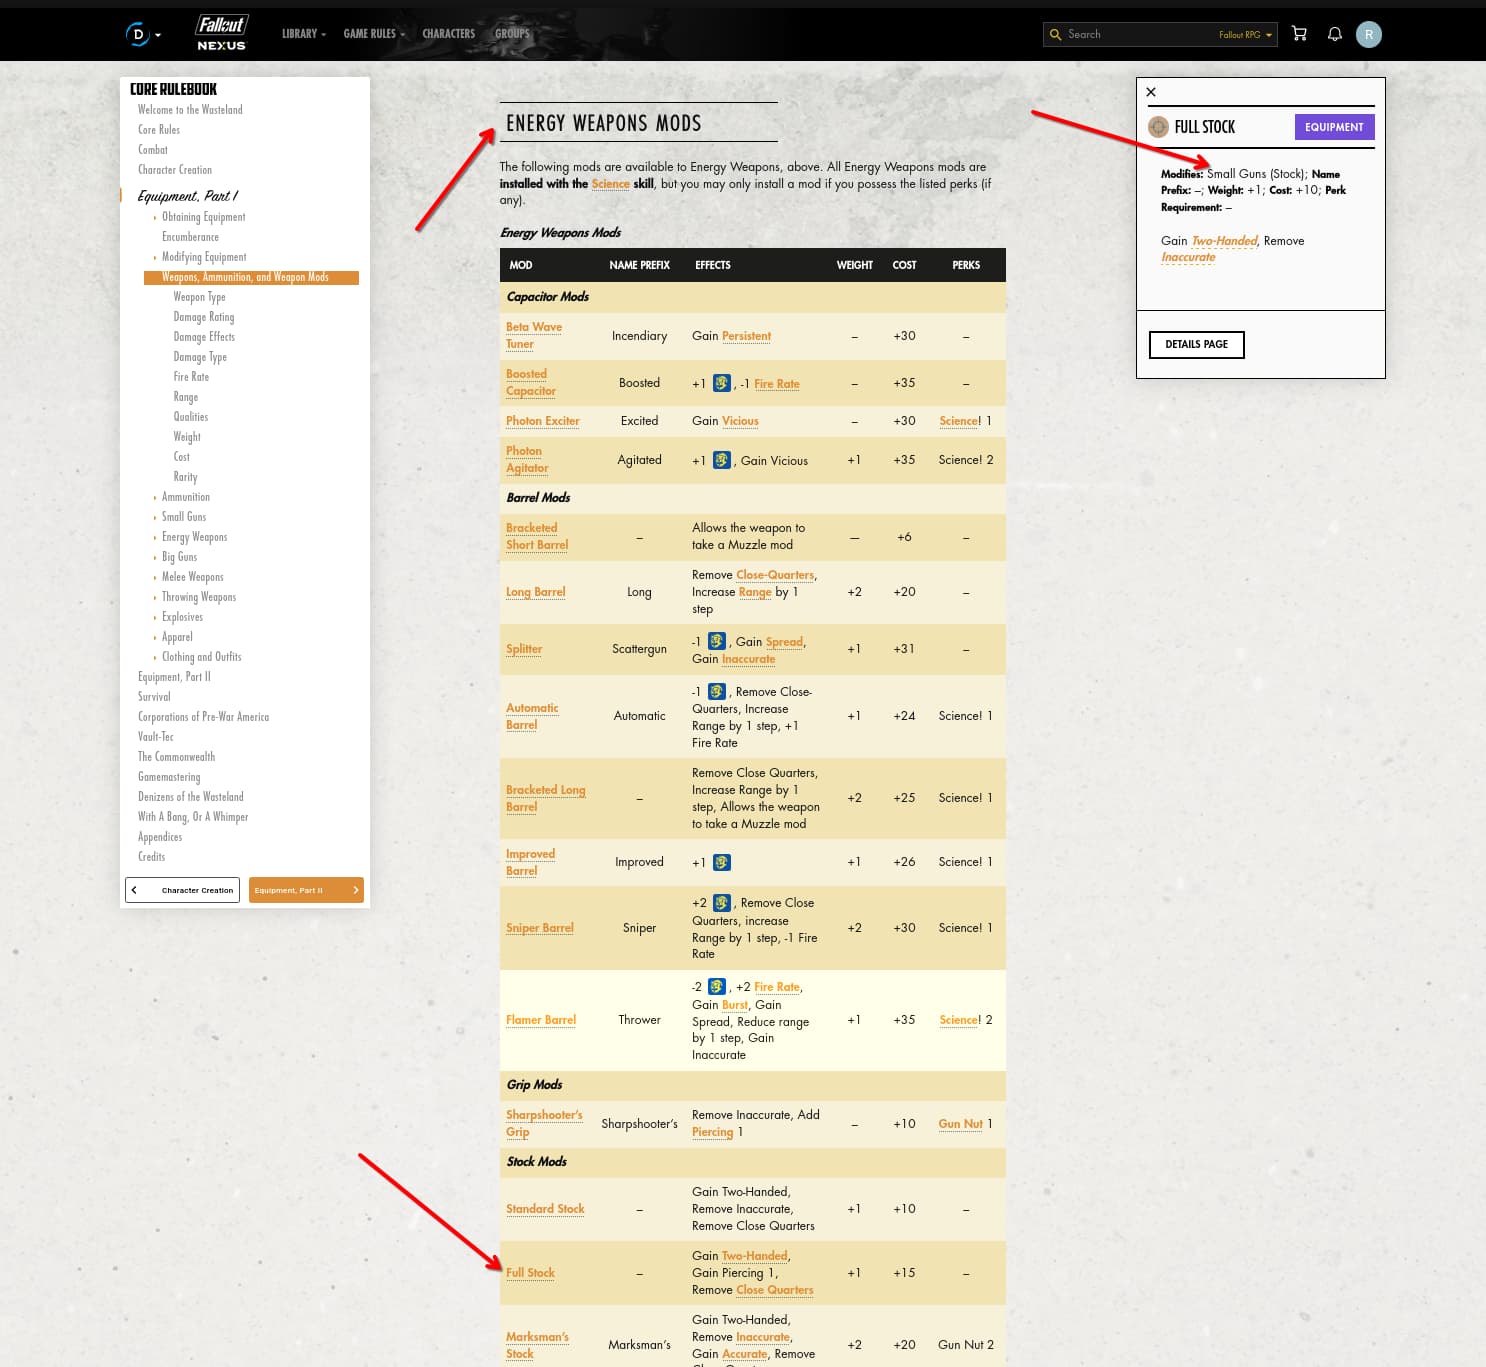Open the shopping cart
The height and width of the screenshot is (1367, 1486).
tap(1299, 34)
